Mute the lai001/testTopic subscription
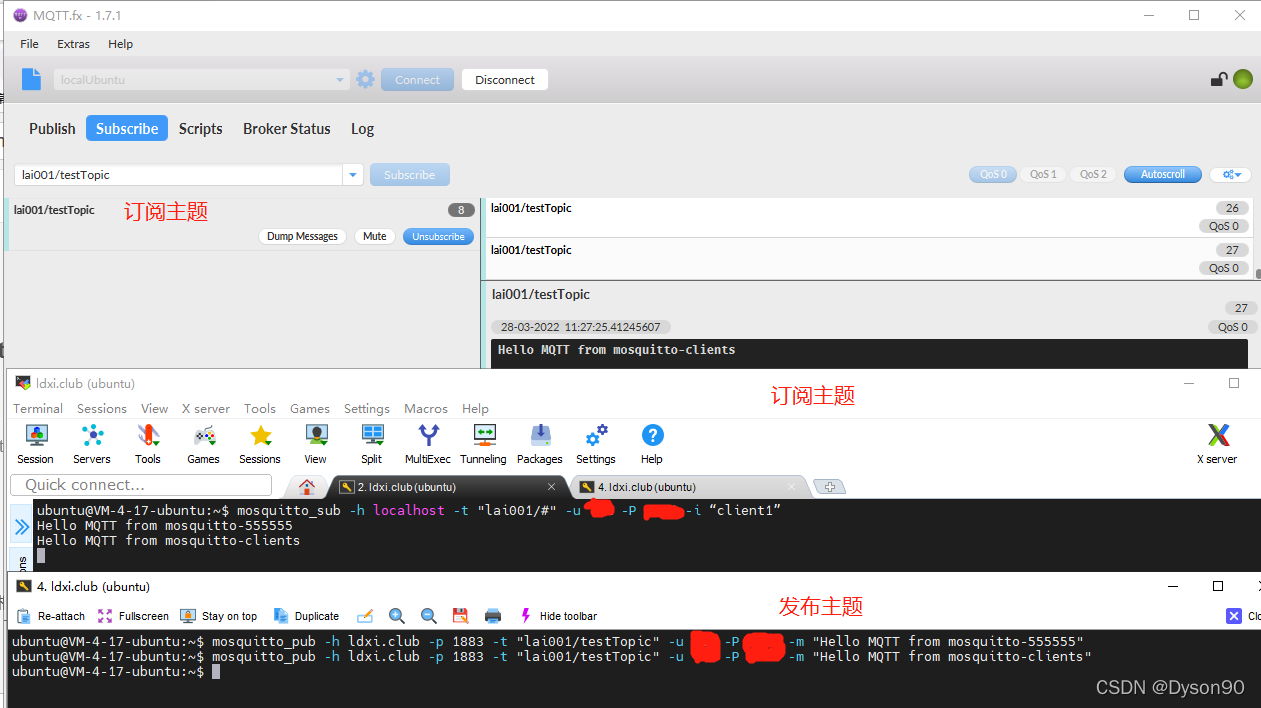Screen dimensions: 1261x708 coord(374,236)
